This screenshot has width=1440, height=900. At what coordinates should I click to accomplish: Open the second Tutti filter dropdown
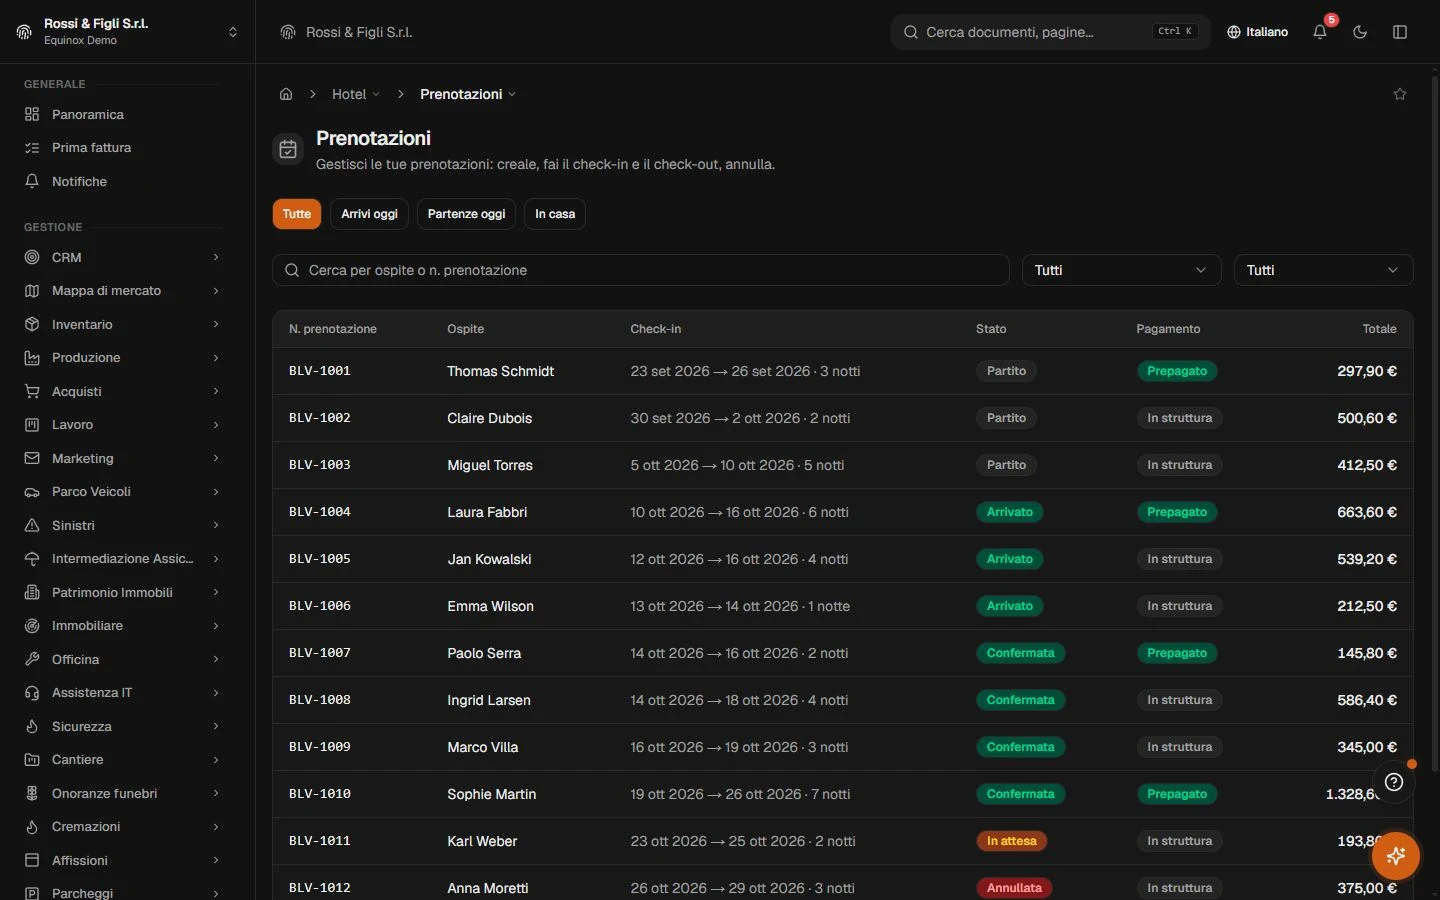pyautogui.click(x=1323, y=270)
